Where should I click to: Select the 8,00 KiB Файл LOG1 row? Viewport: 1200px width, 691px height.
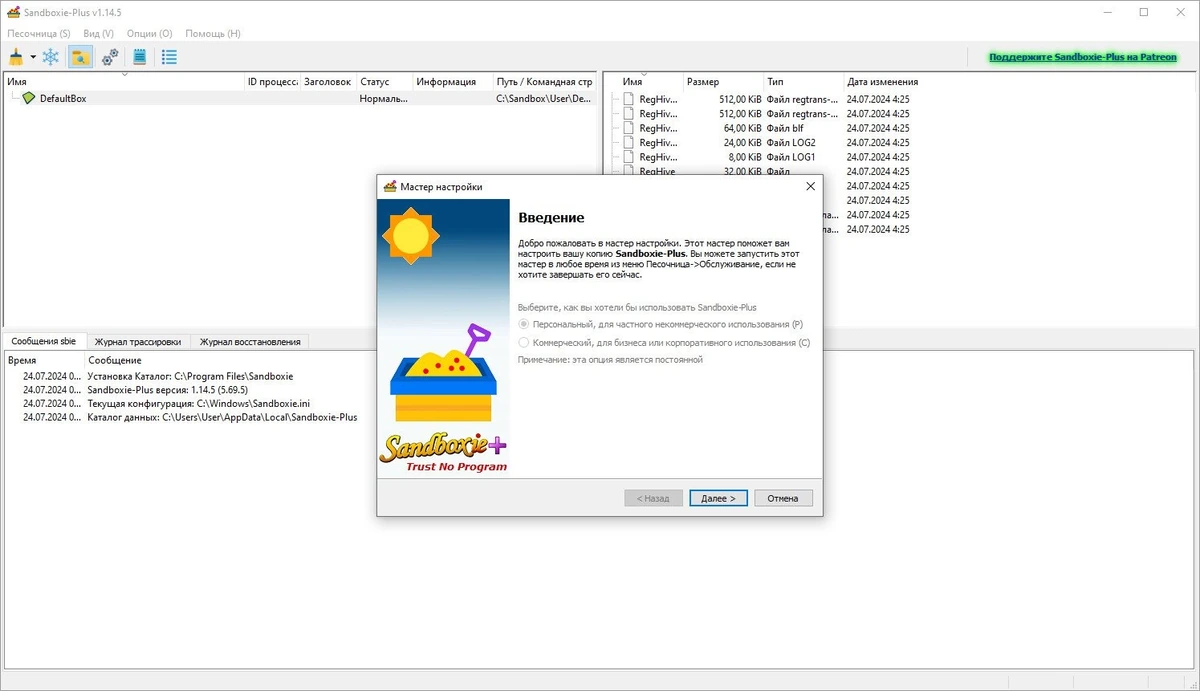tap(765, 157)
